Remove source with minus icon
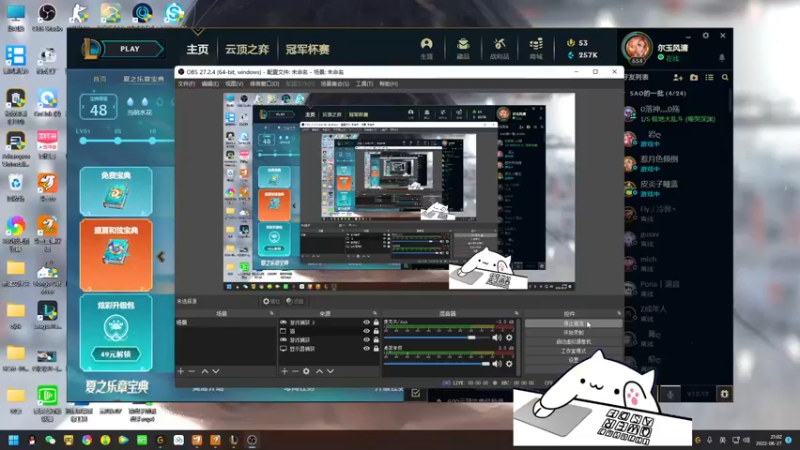This screenshot has height=450, width=800. coord(295,371)
